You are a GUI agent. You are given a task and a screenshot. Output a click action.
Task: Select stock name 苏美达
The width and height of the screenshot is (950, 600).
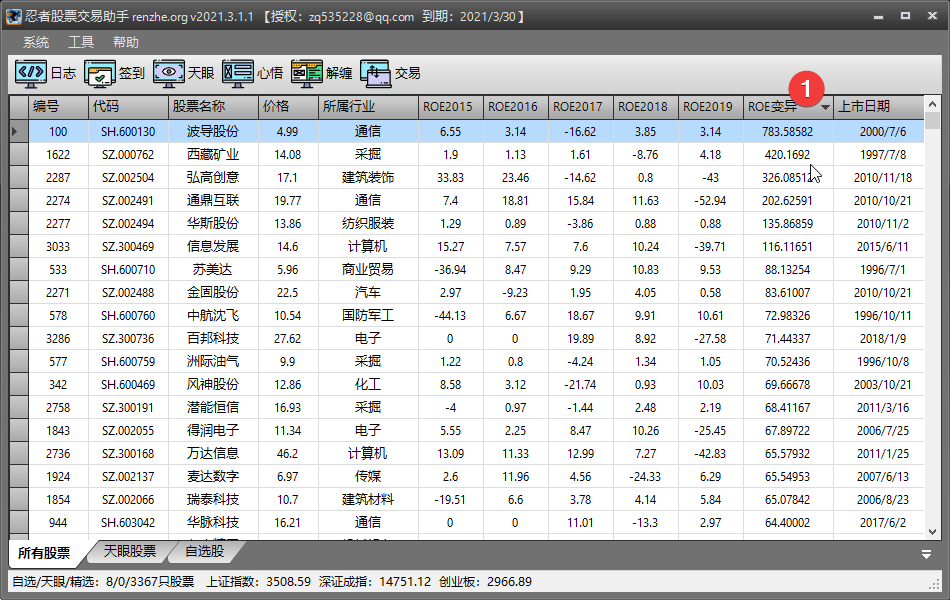pyautogui.click(x=213, y=270)
